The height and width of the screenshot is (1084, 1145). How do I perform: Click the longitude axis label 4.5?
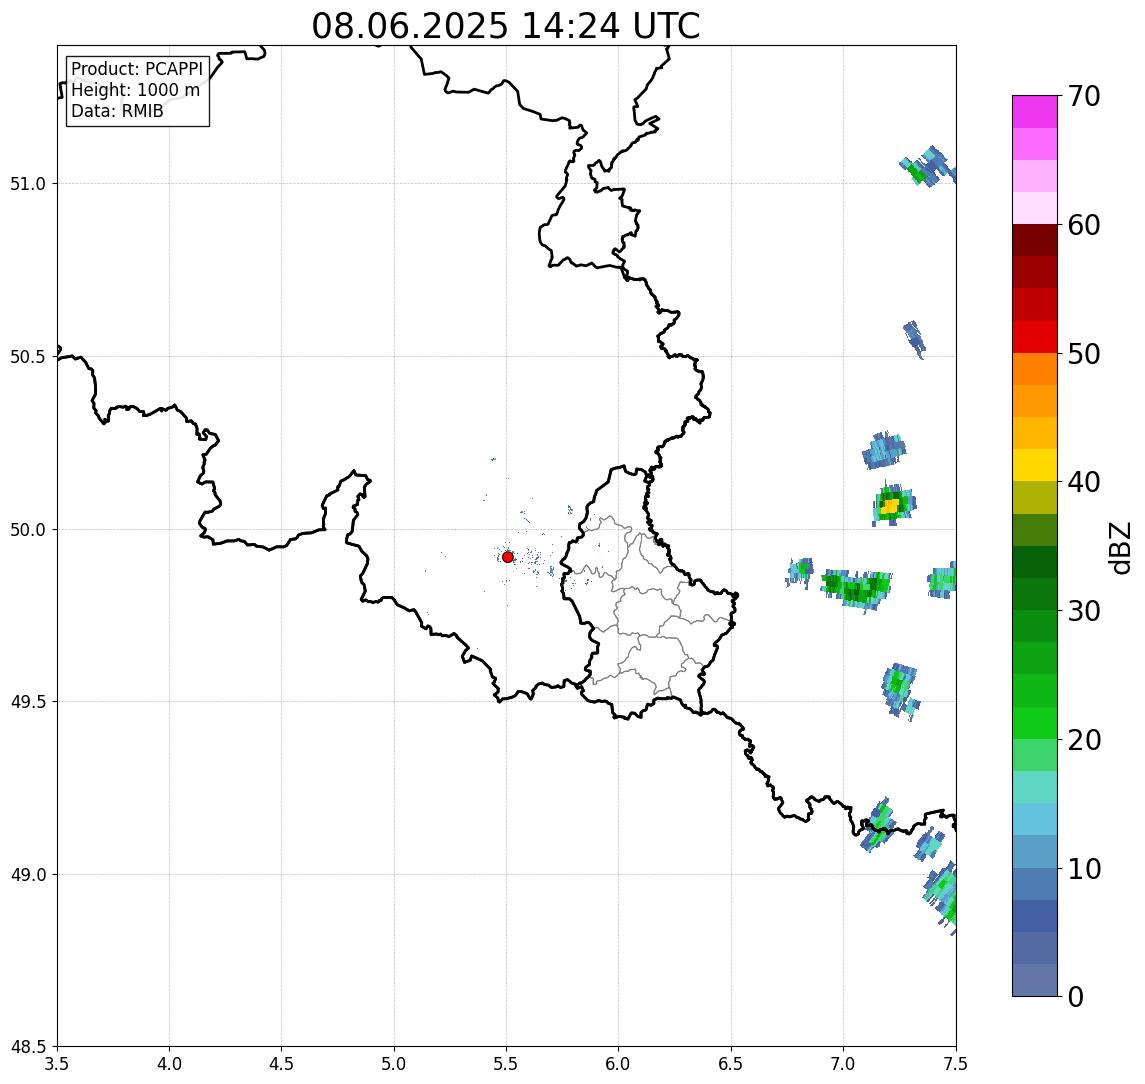click(282, 1064)
